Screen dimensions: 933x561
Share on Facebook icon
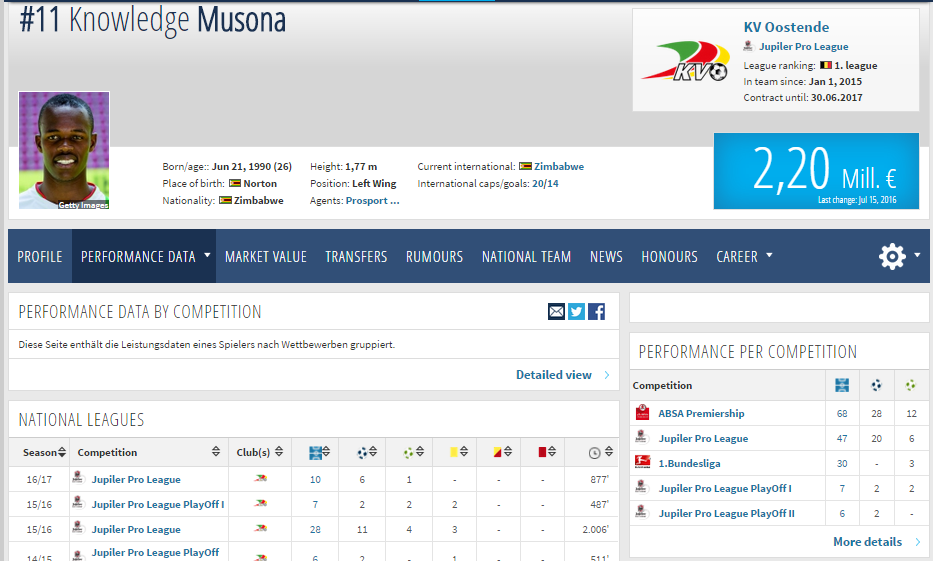pos(596,311)
